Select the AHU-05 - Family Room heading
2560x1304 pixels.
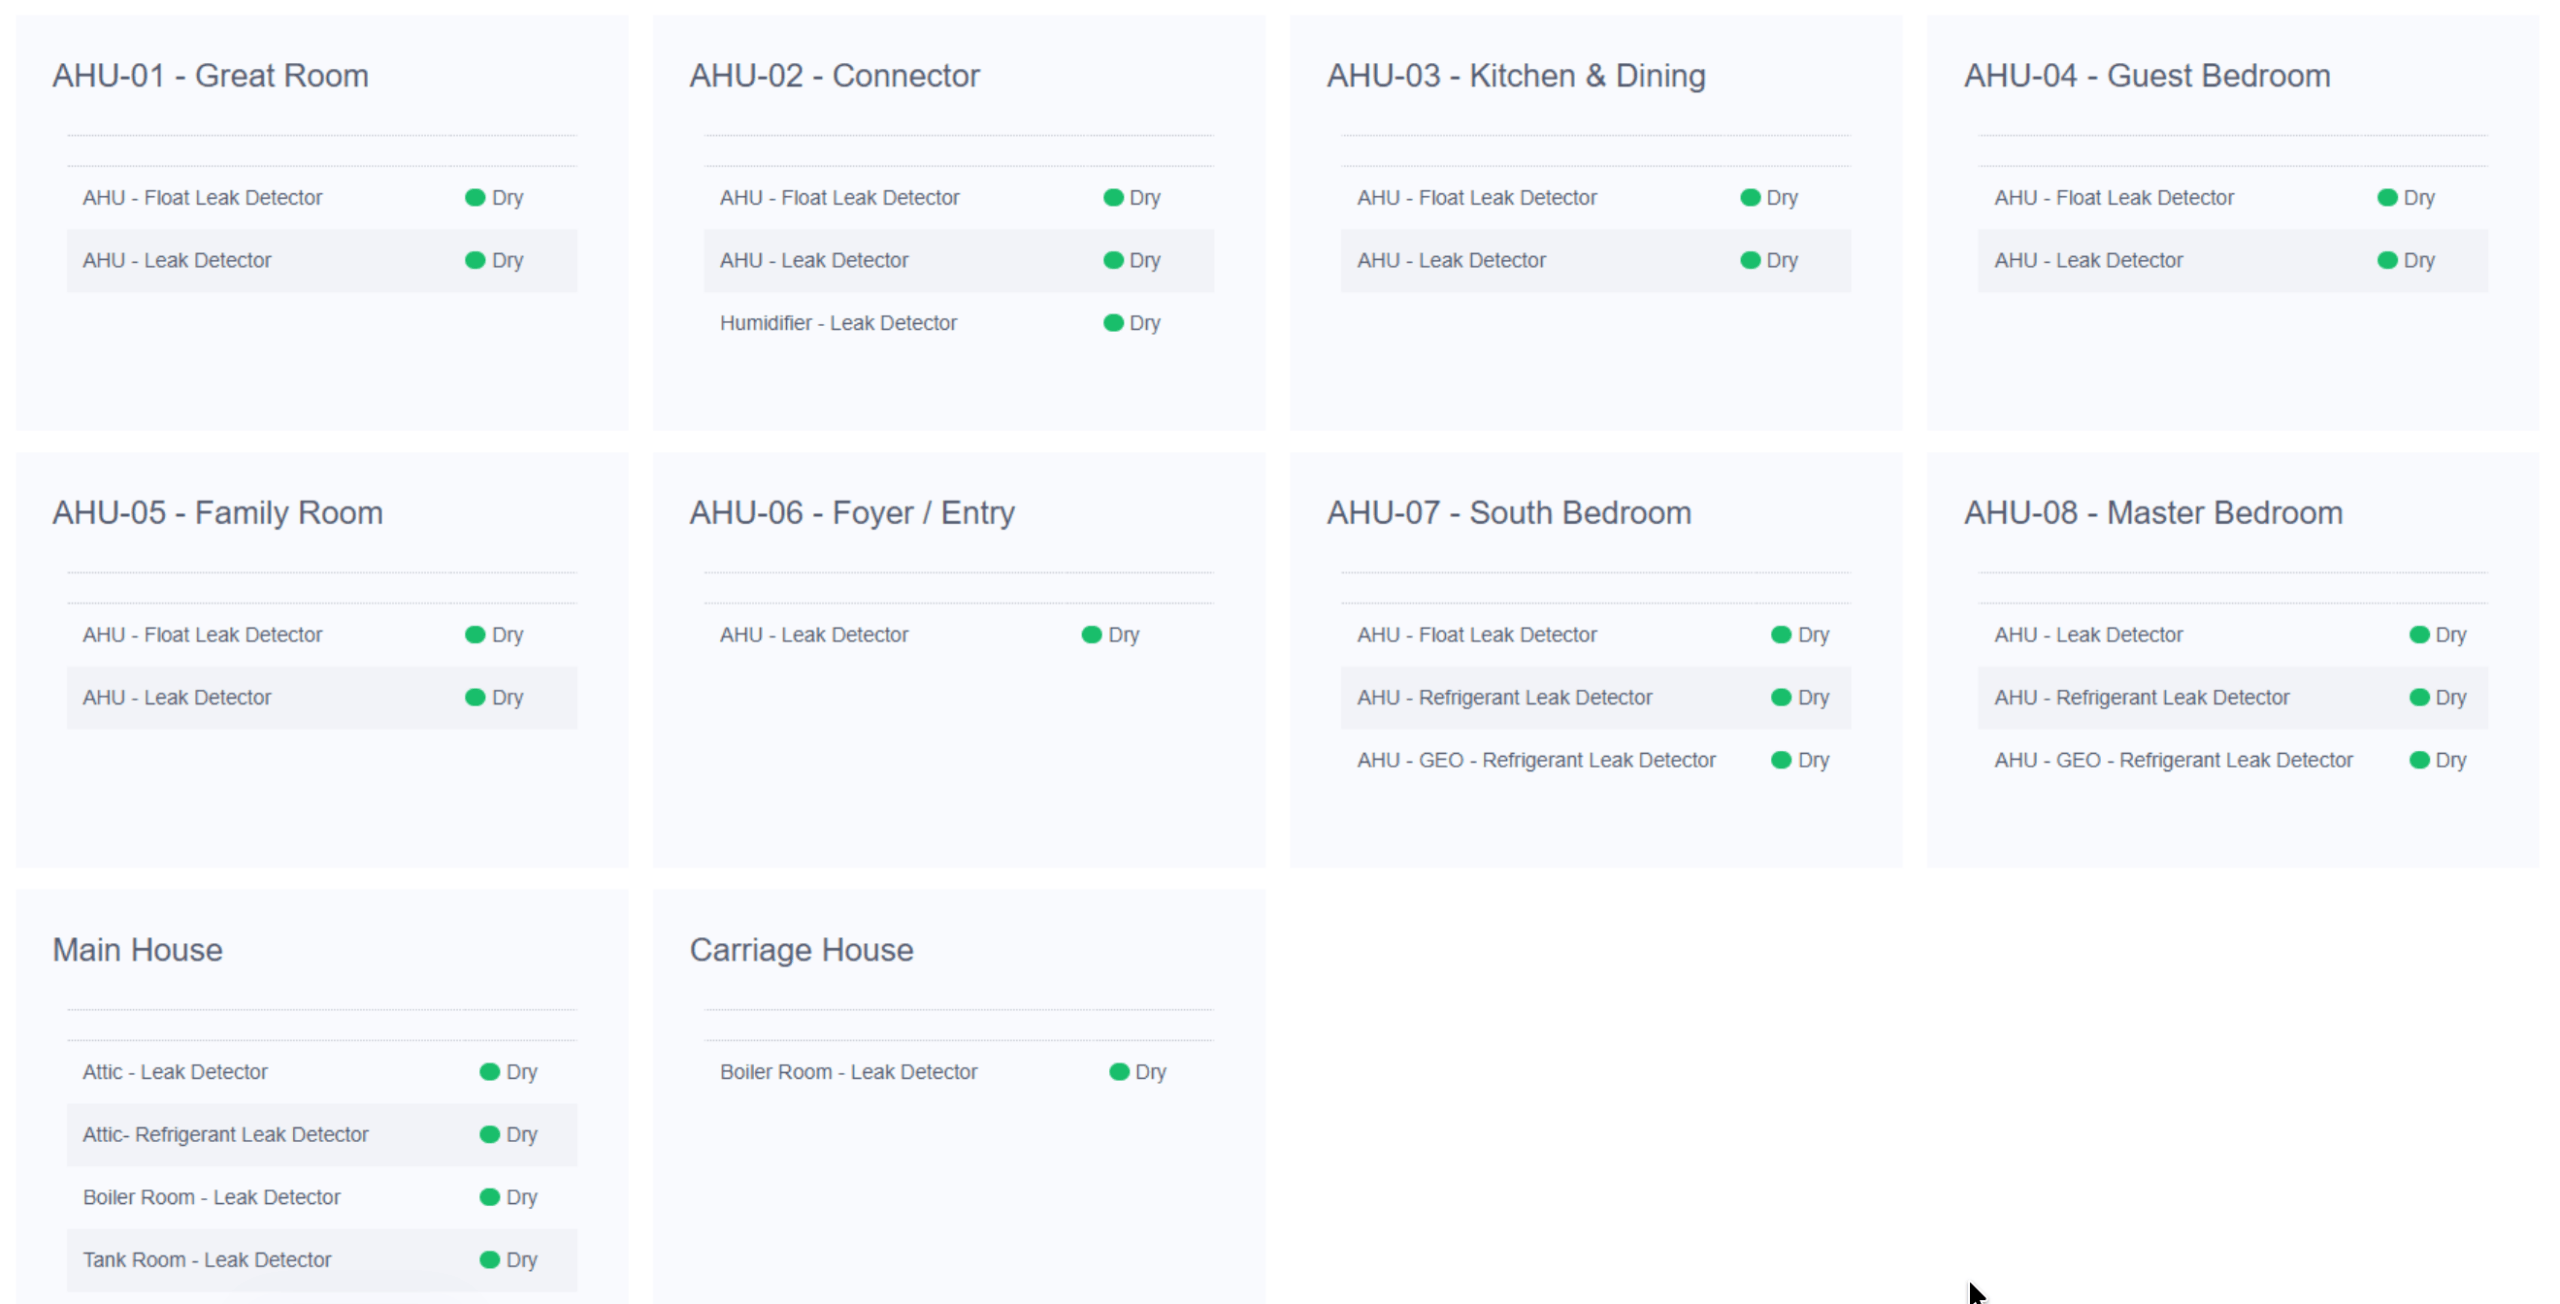tap(217, 513)
